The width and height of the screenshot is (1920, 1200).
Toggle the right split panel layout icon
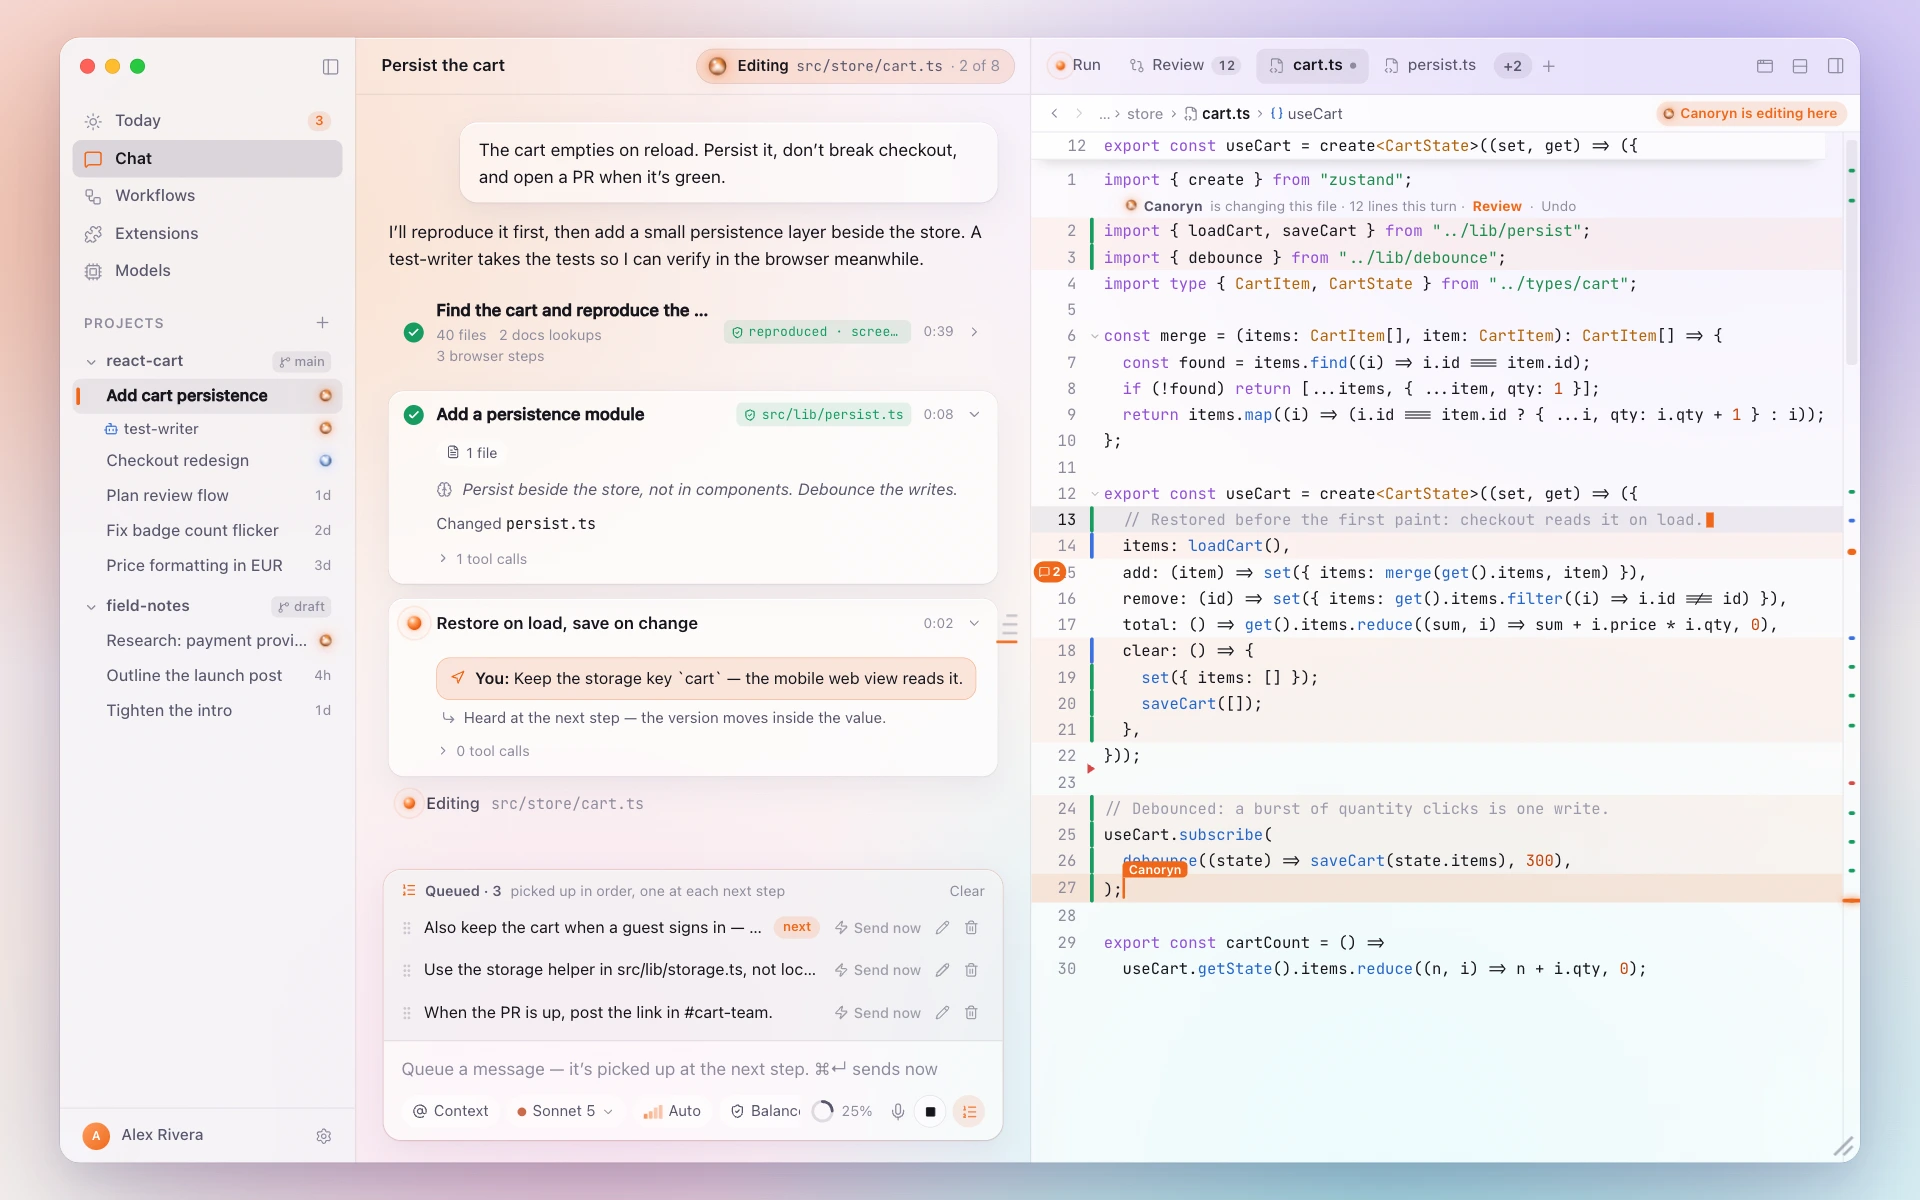(x=1835, y=66)
